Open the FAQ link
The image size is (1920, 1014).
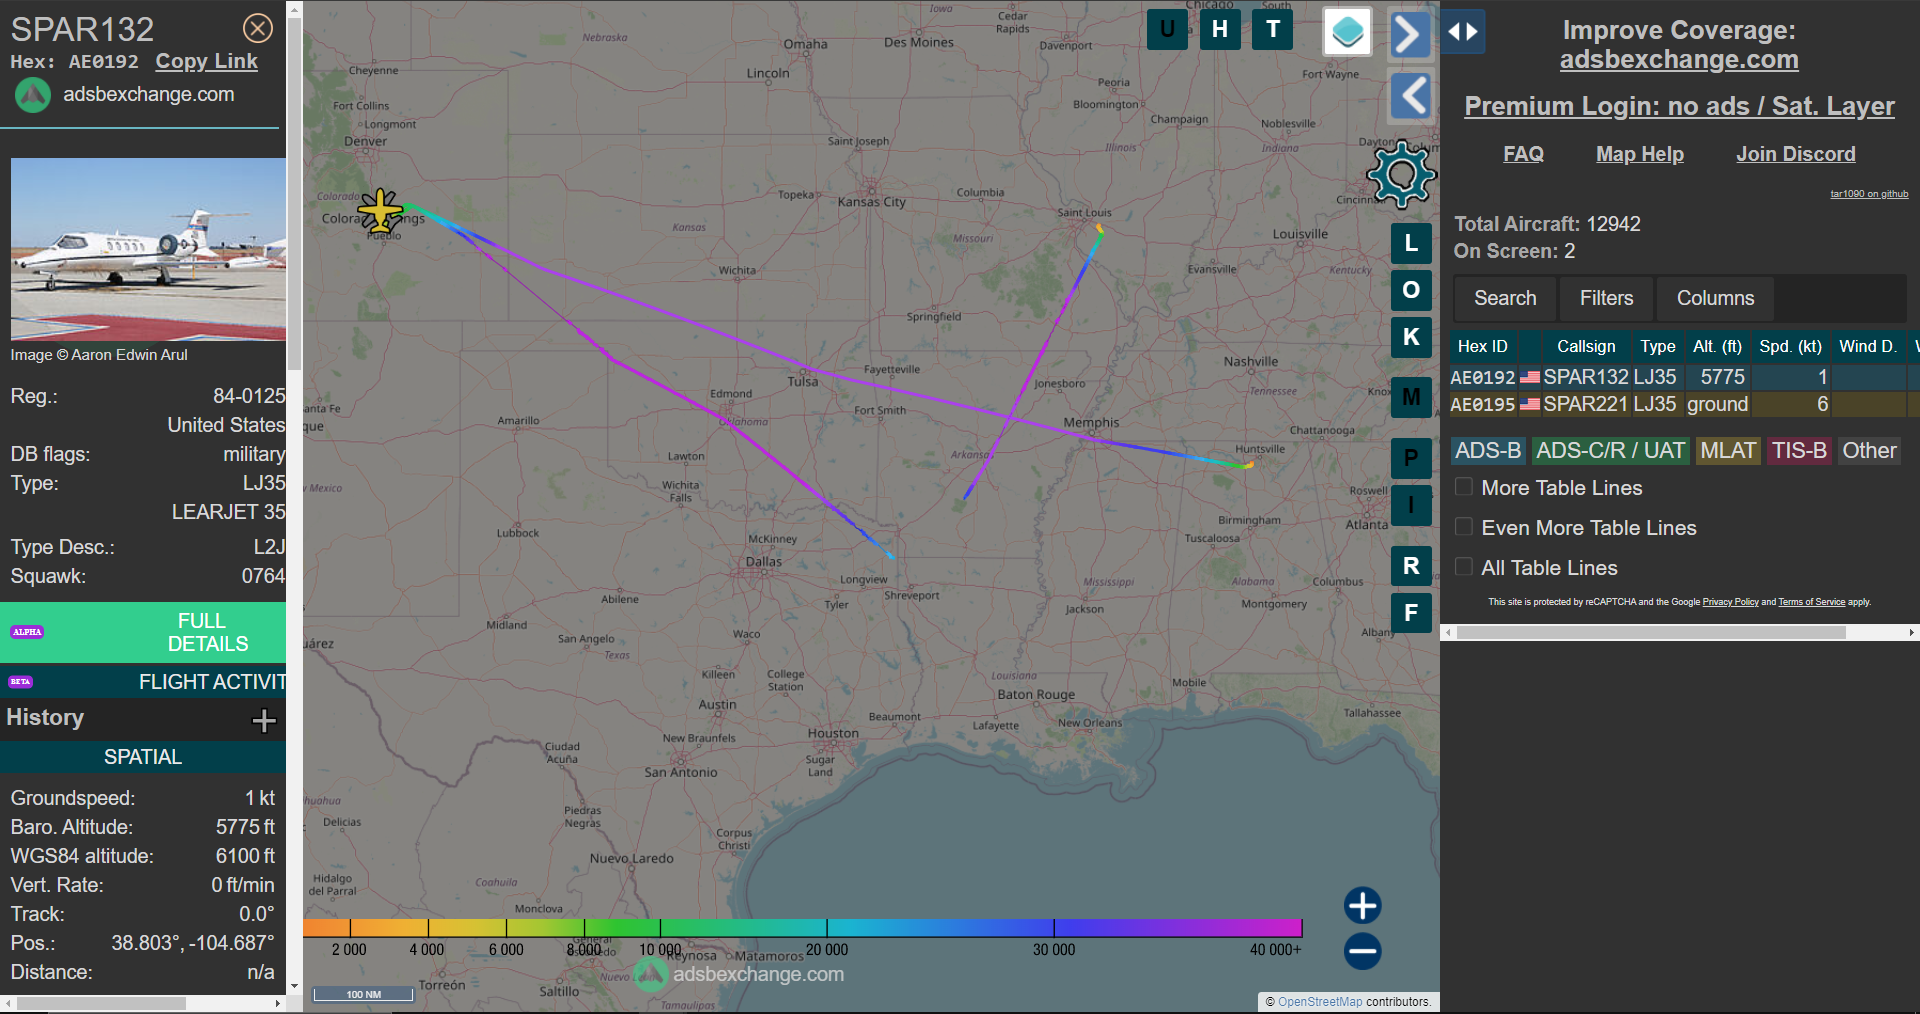[x=1523, y=154]
